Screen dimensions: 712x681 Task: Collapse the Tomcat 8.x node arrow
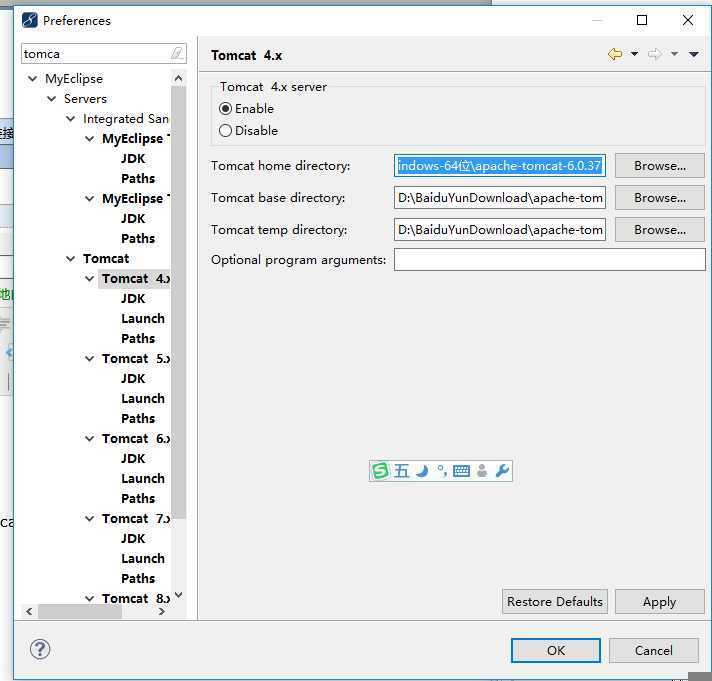point(89,598)
